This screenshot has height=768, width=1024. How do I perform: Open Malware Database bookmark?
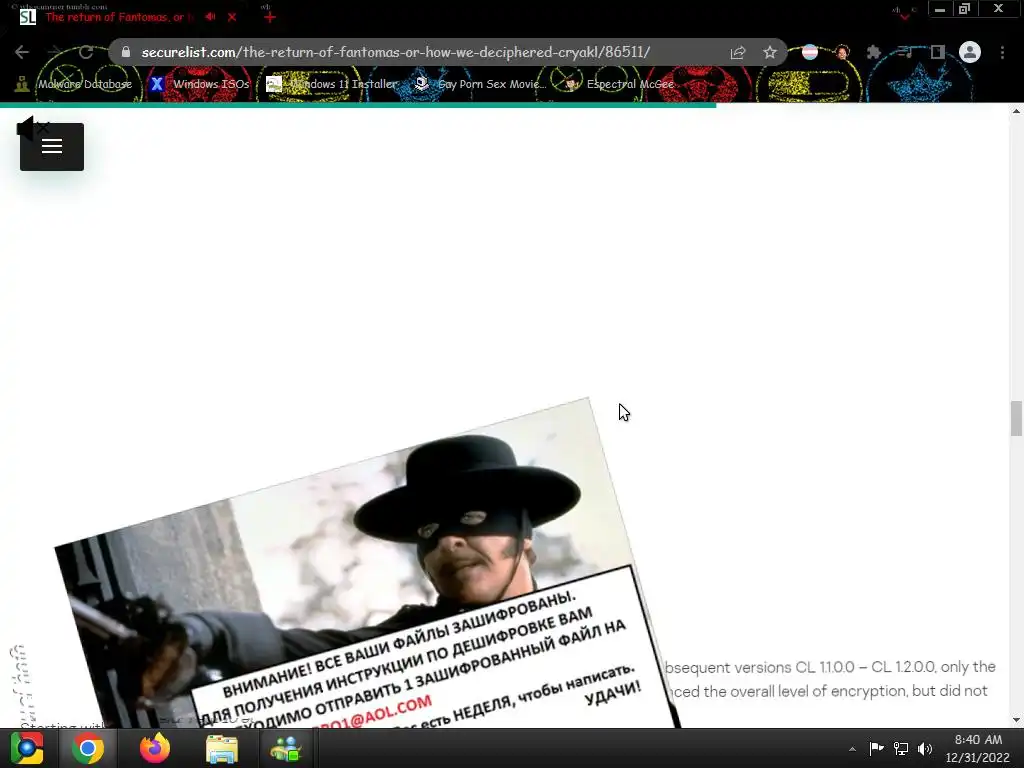73,84
